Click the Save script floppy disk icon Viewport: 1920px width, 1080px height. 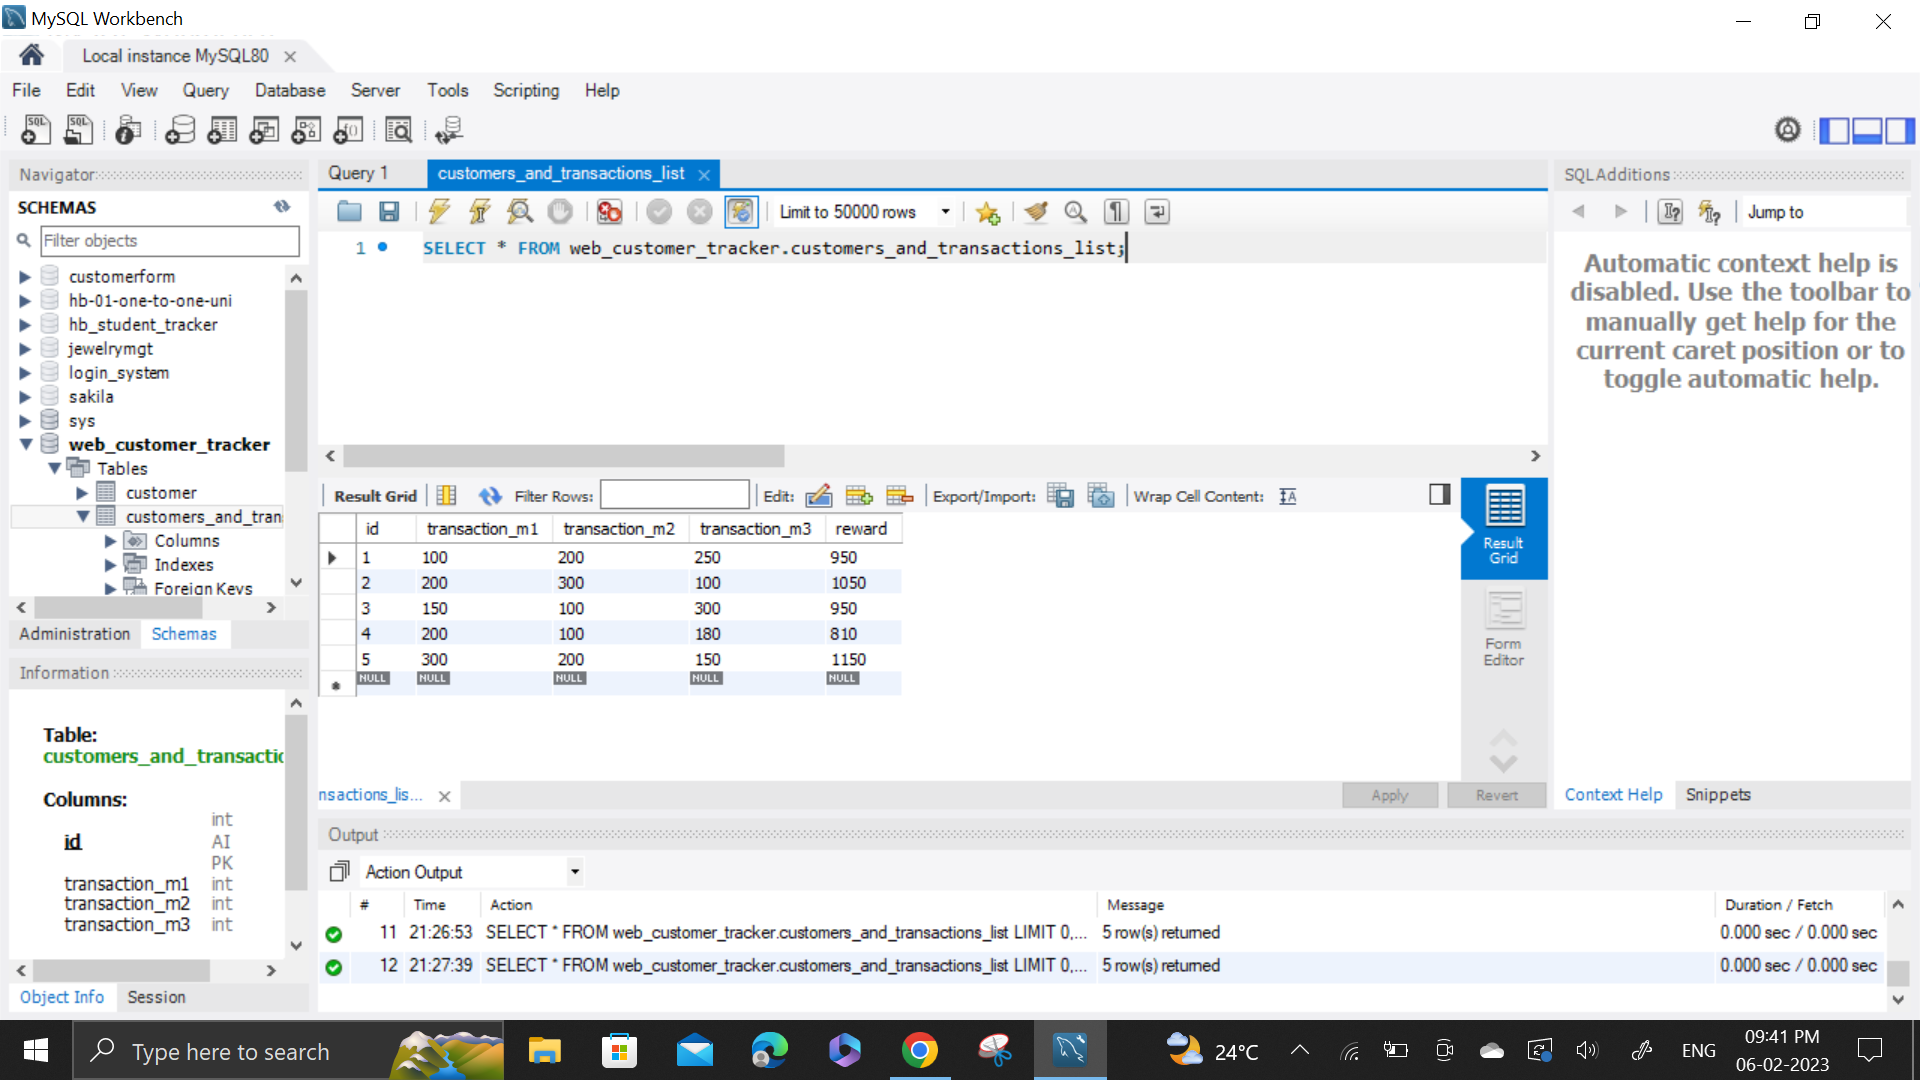[x=389, y=211]
